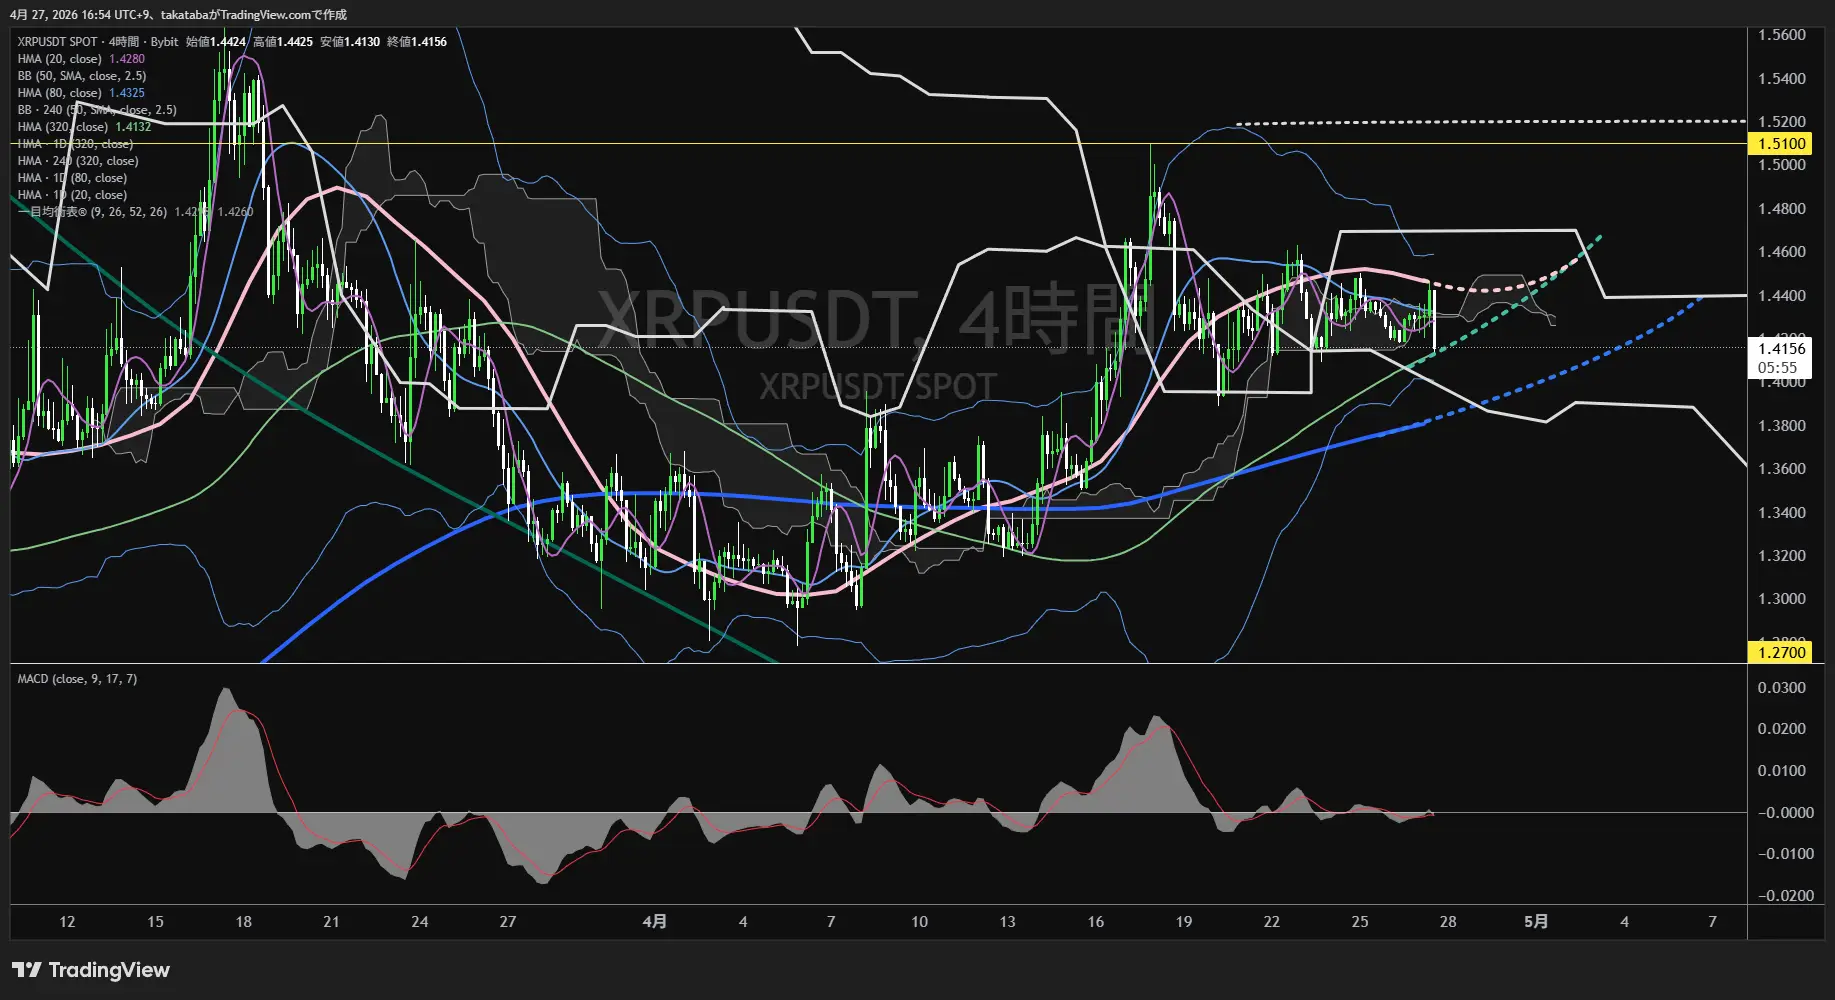Click the 一目均衡表 Ichimoku indicator legend

[92, 212]
